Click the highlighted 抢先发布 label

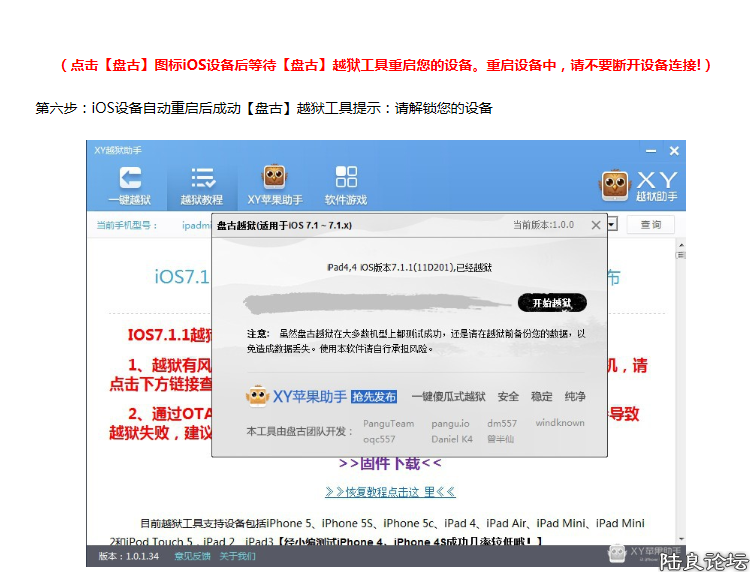point(374,397)
